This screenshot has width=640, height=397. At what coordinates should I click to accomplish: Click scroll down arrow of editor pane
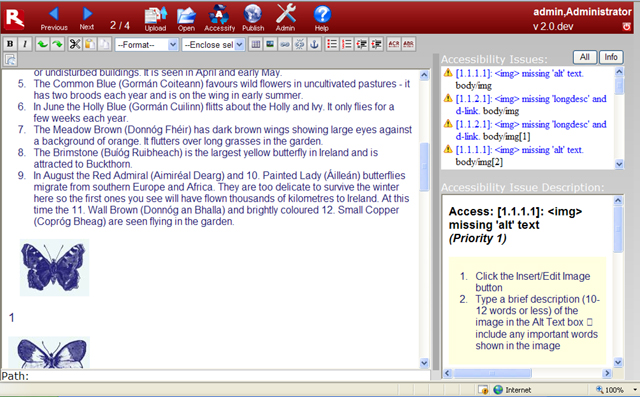coord(424,363)
